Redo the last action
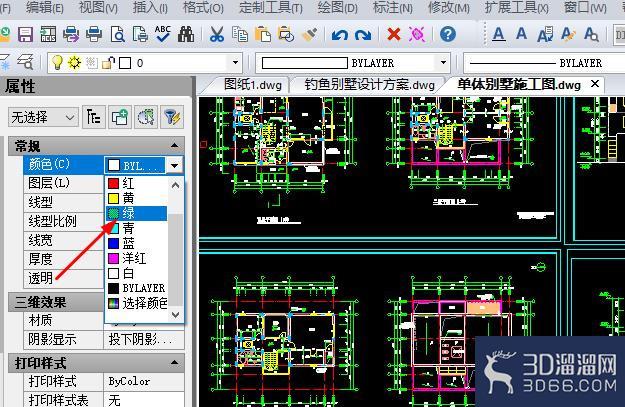 [363, 35]
